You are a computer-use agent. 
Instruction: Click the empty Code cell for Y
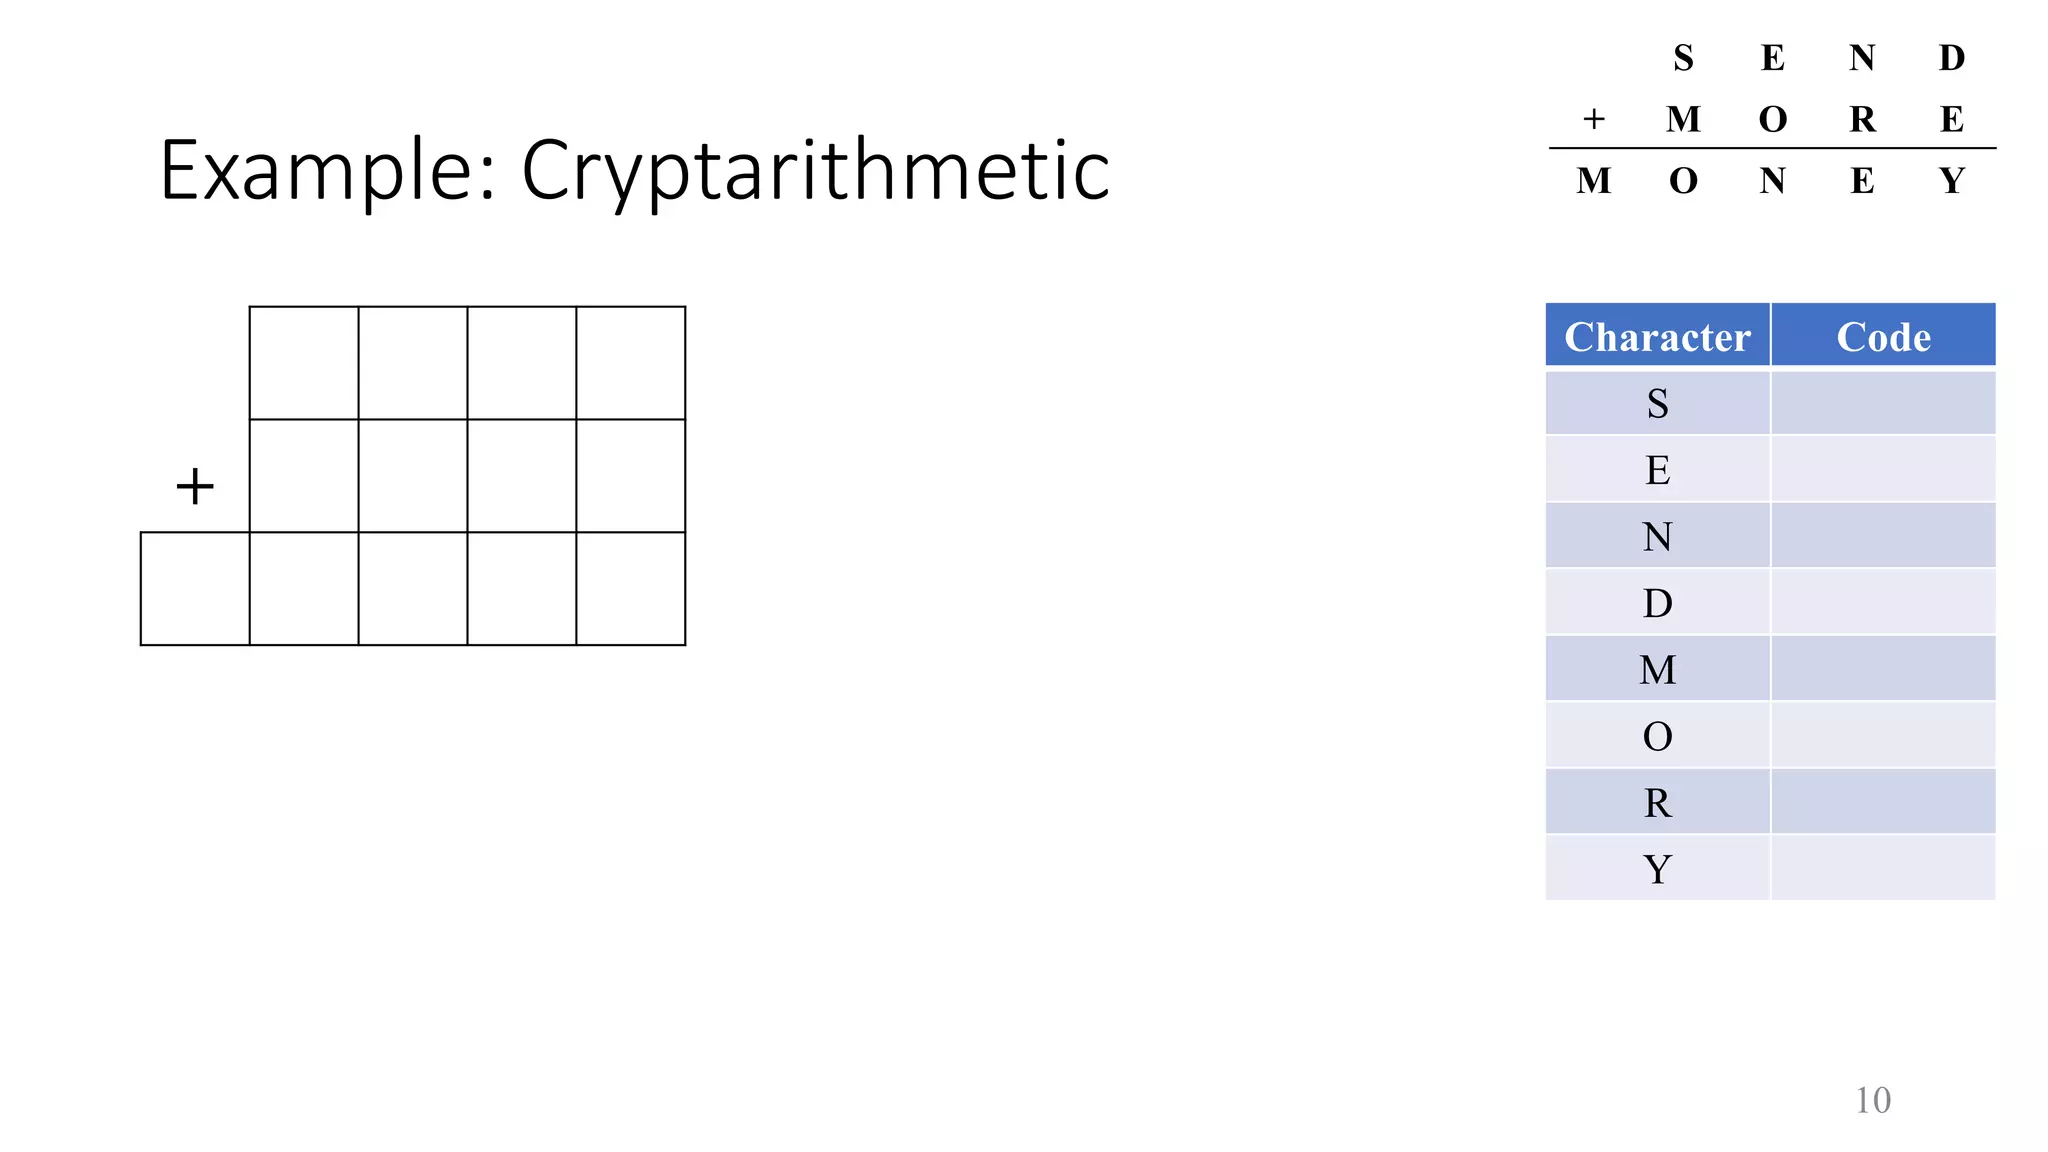(x=1882, y=868)
